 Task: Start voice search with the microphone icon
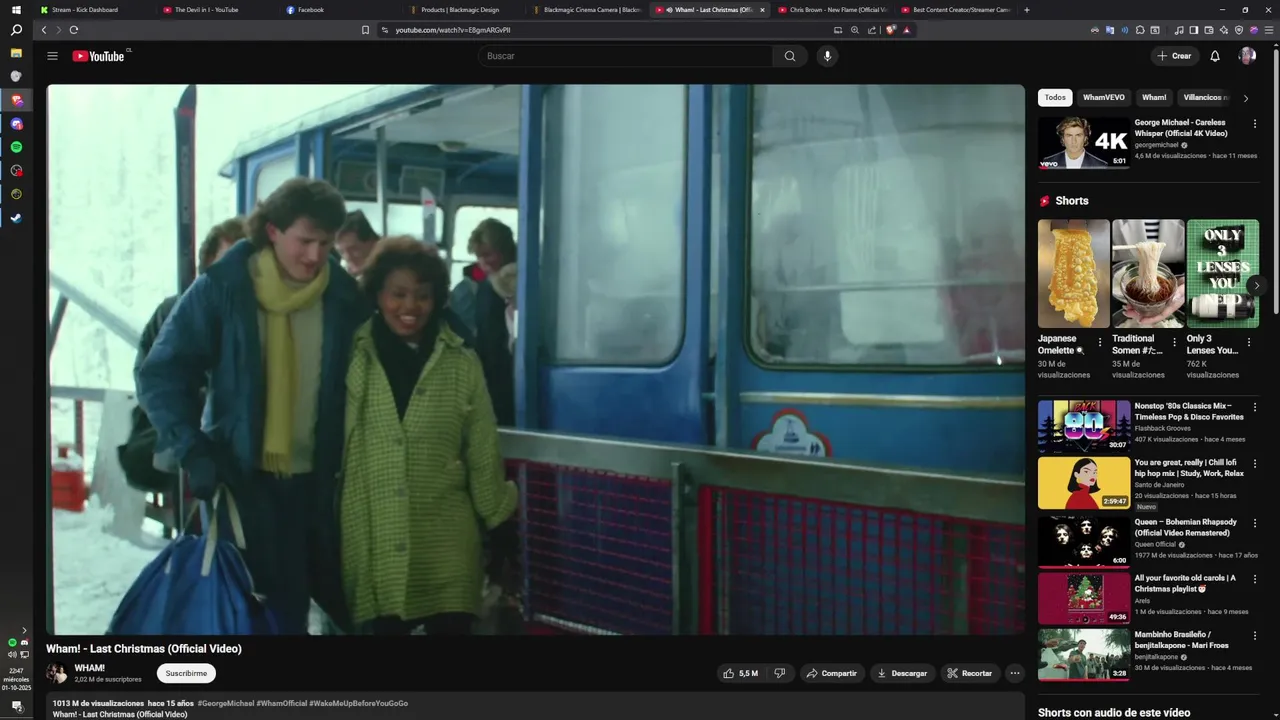[827, 56]
